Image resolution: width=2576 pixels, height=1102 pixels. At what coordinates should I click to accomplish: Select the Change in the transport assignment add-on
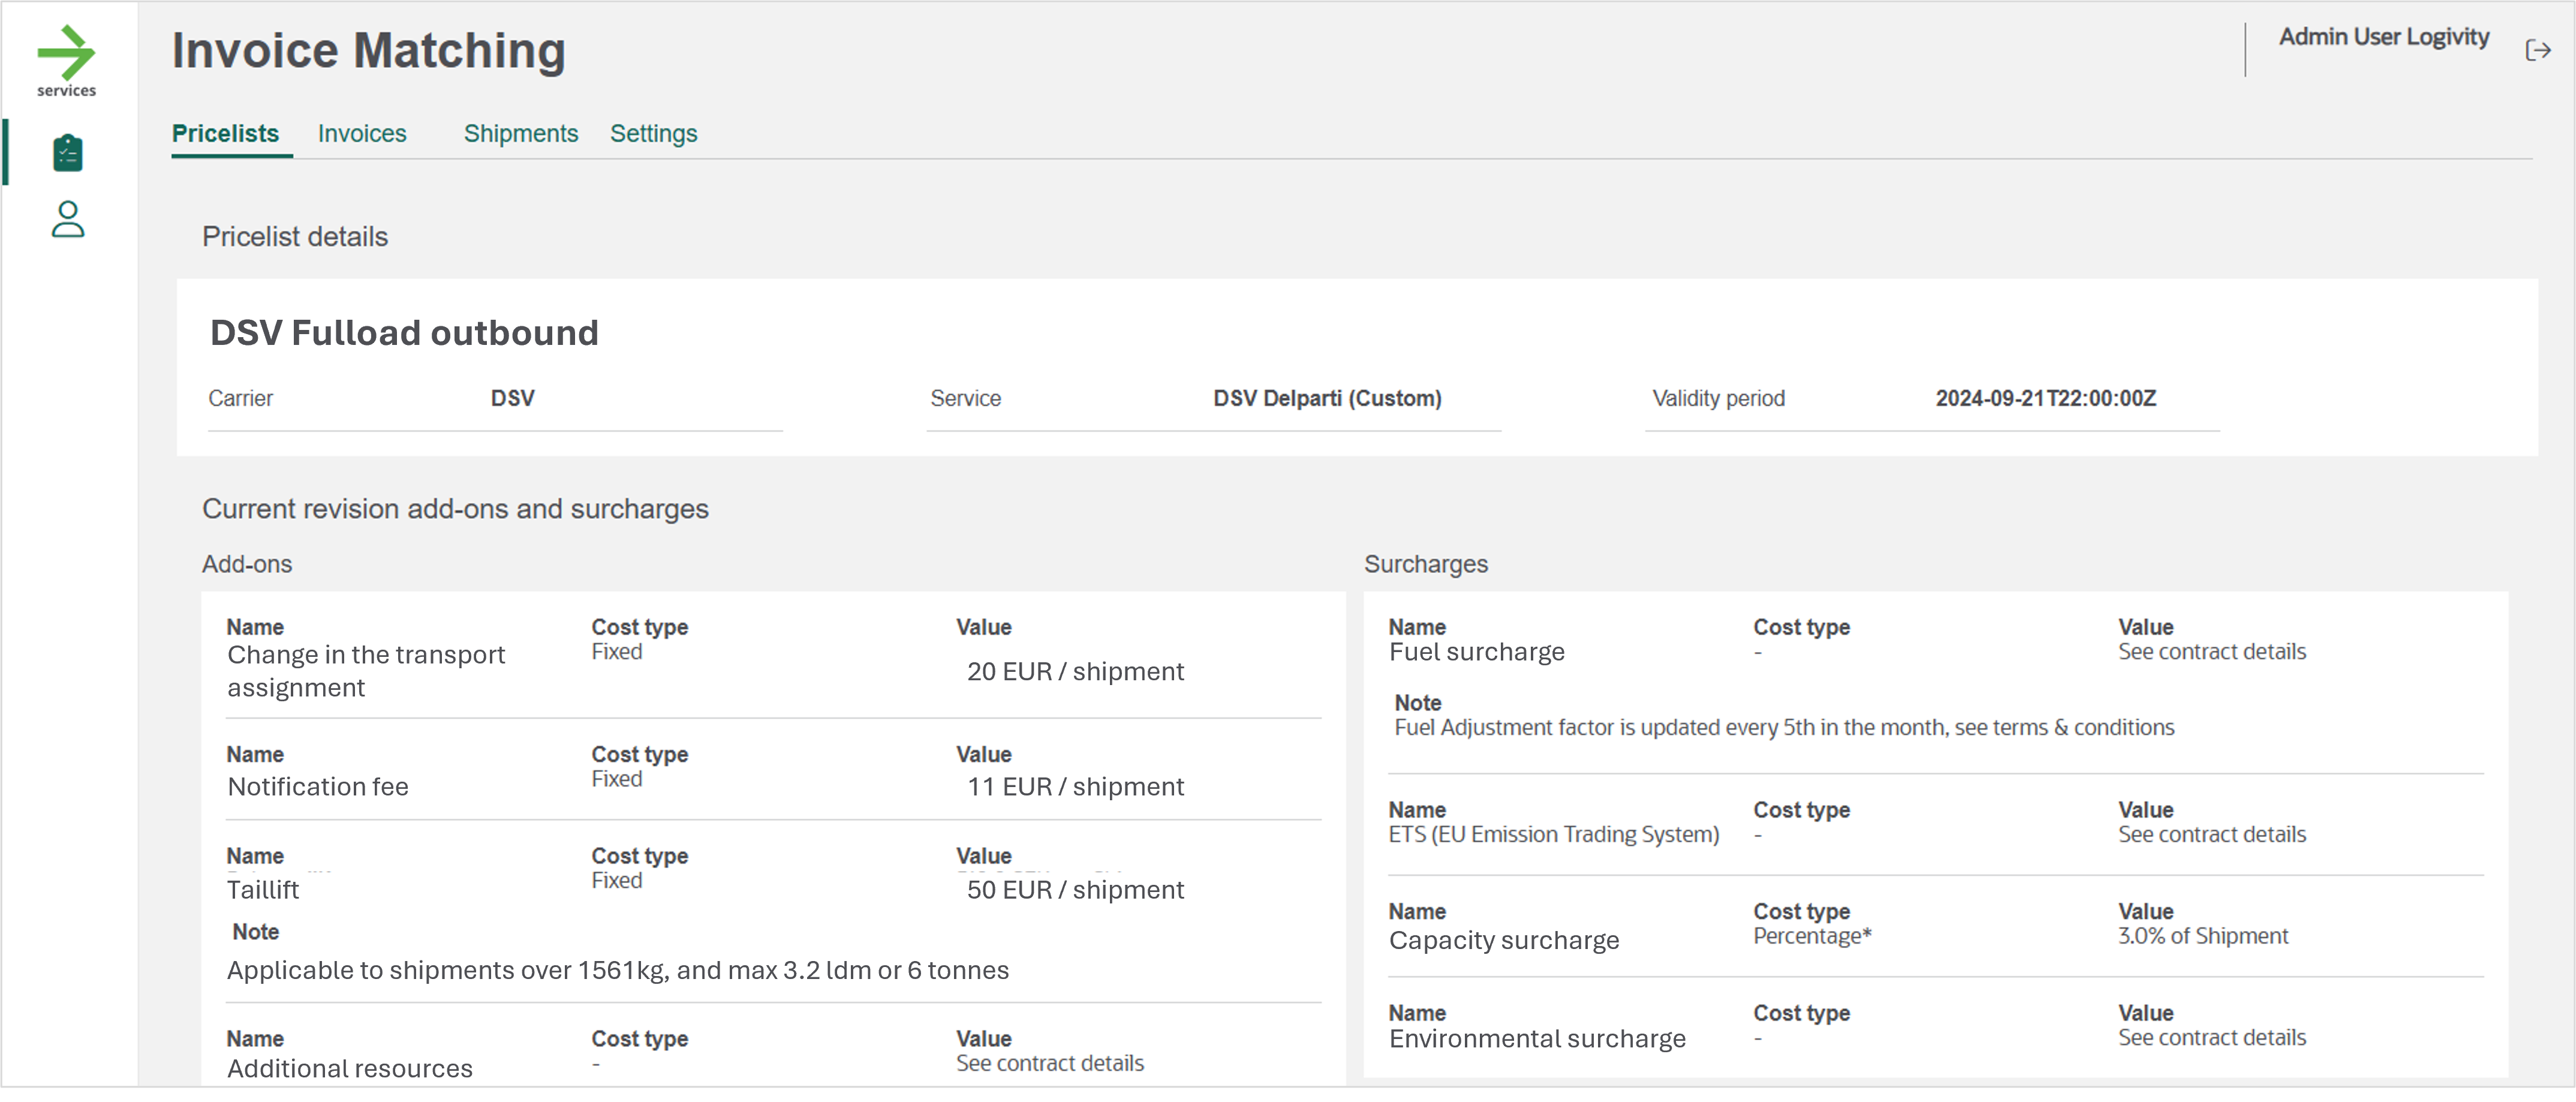366,671
